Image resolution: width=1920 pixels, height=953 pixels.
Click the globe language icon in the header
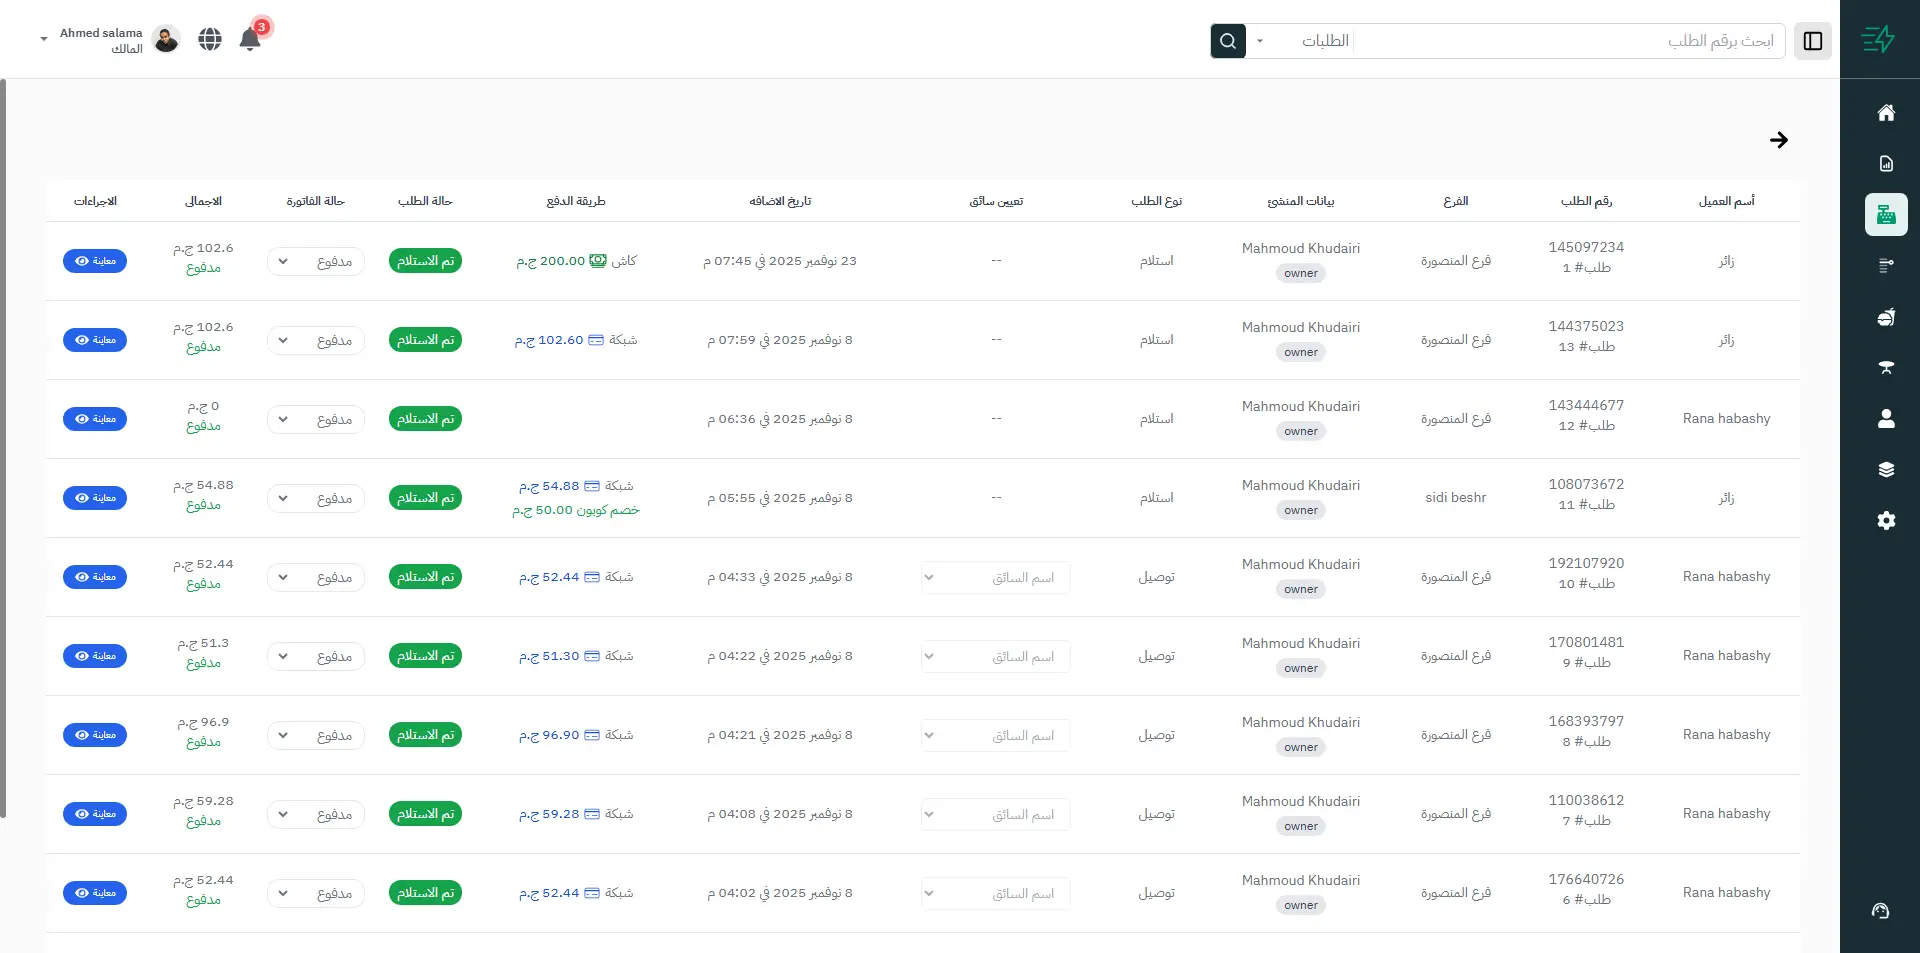point(209,39)
